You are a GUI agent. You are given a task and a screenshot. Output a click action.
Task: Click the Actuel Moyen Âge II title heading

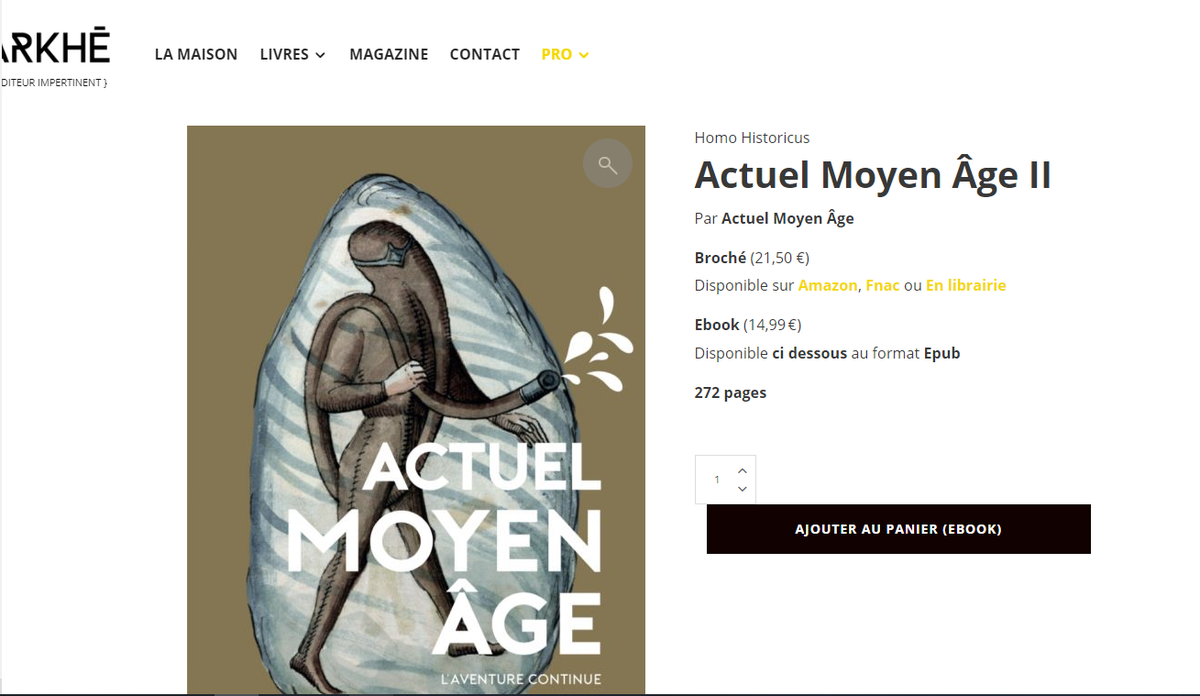coord(873,175)
